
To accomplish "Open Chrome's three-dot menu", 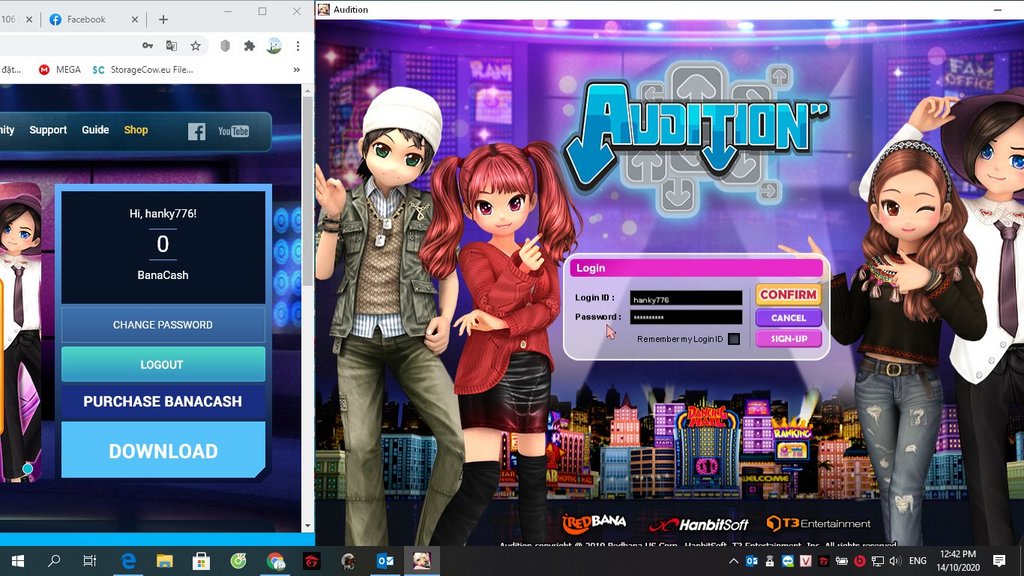I will coord(298,46).
